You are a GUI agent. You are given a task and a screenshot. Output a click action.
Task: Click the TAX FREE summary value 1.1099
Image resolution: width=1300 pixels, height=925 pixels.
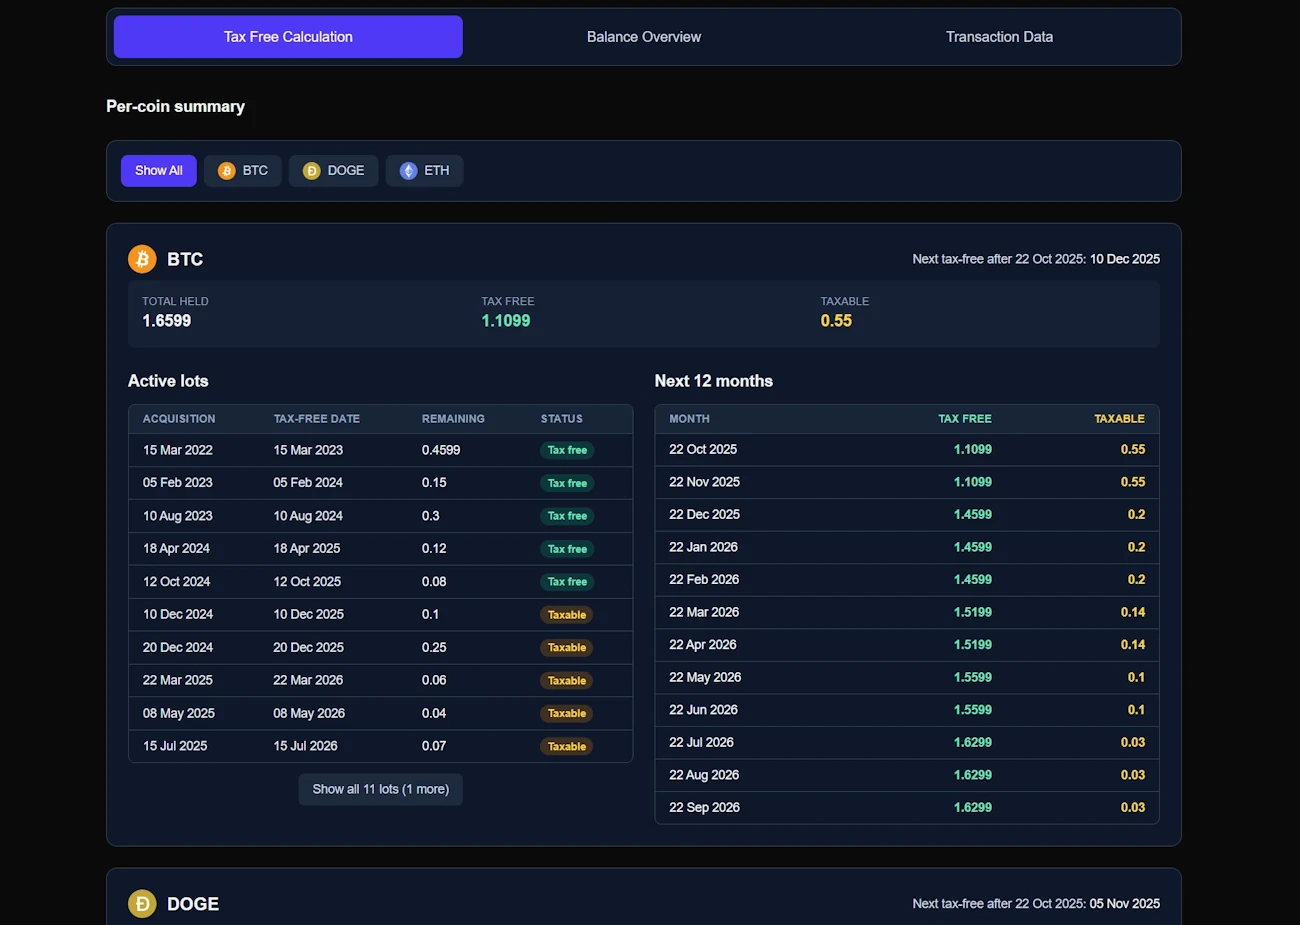pyautogui.click(x=506, y=321)
